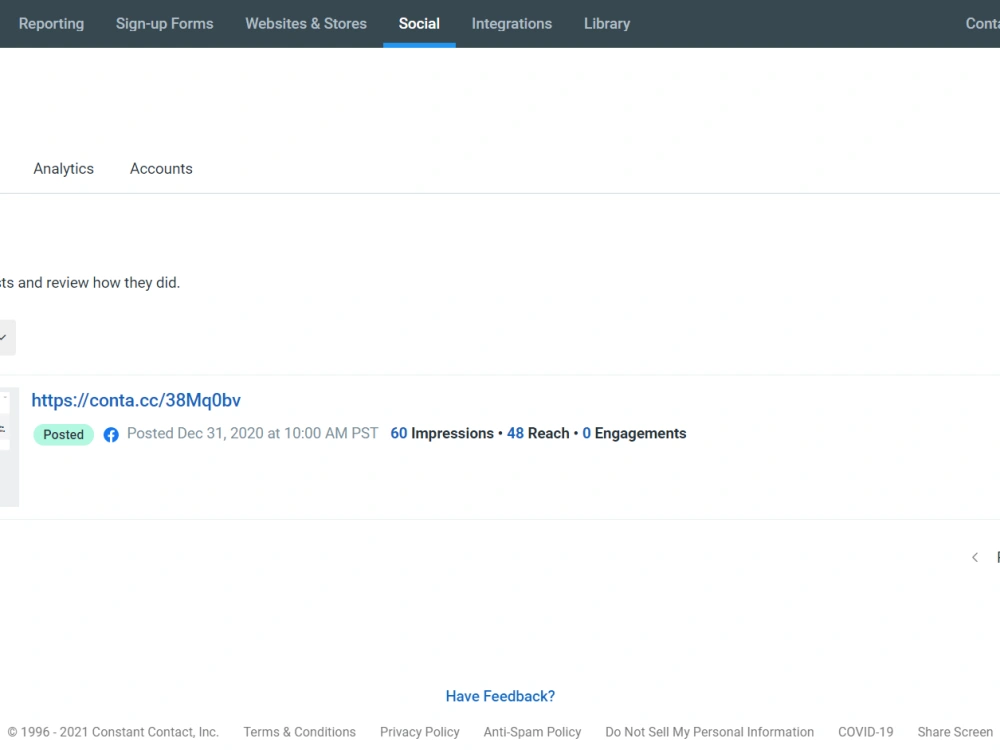Click the green Posted status badge

tap(64, 434)
